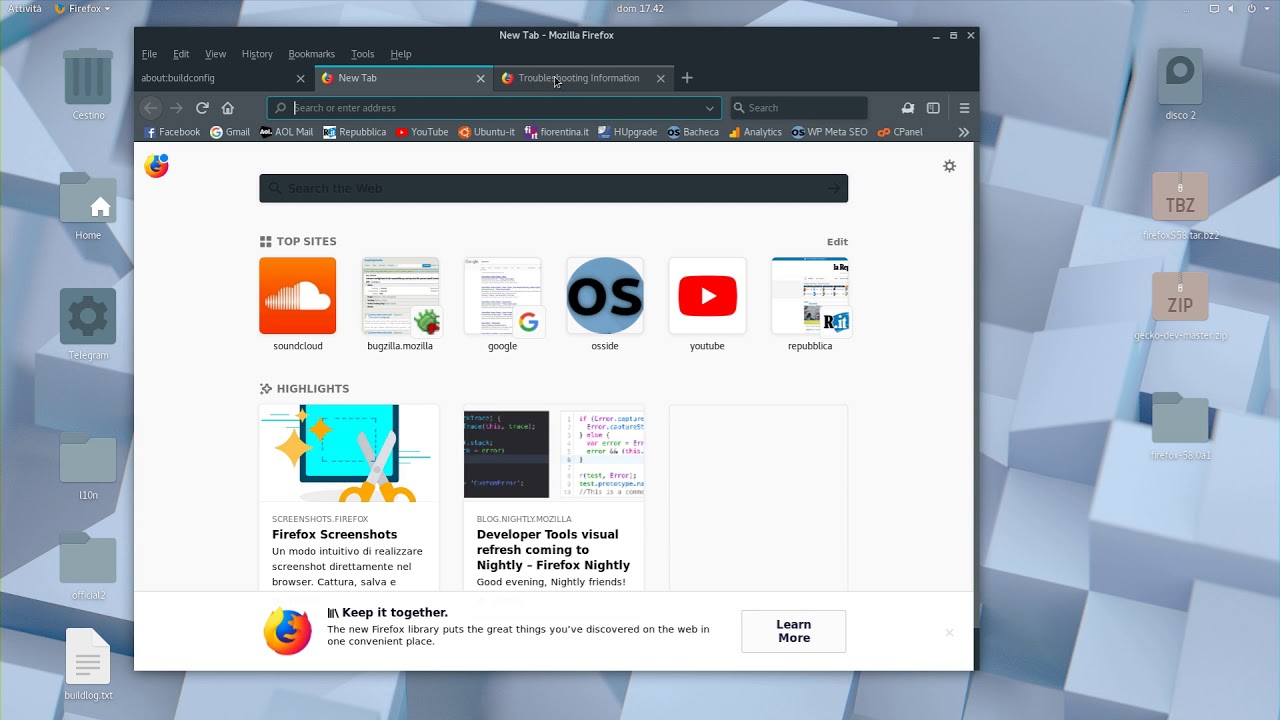Click Edit for Top Sites
Image resolution: width=1280 pixels, height=720 pixels.
click(837, 242)
